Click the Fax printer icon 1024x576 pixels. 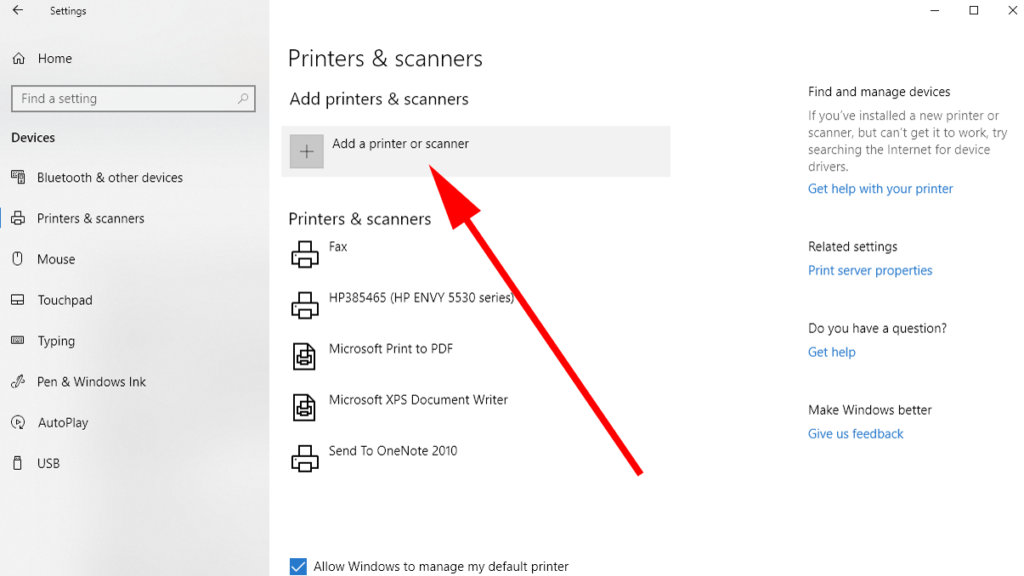(304, 255)
